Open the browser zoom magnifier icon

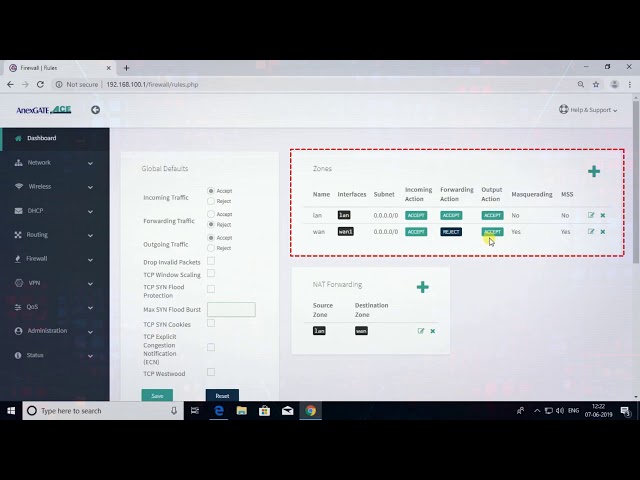click(x=581, y=84)
